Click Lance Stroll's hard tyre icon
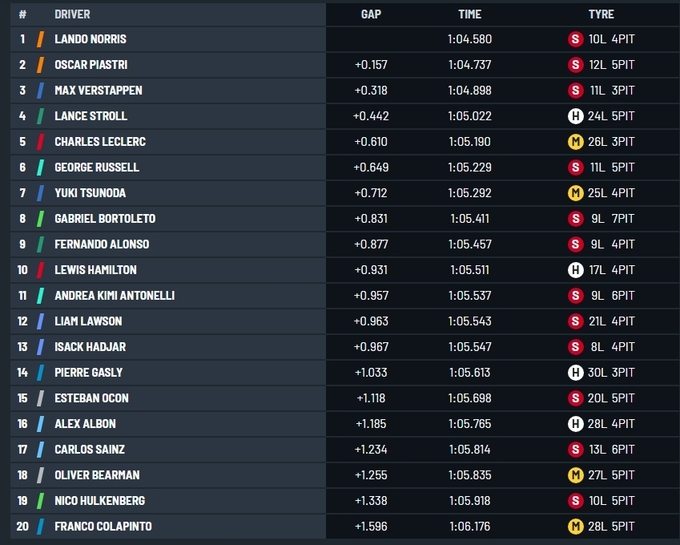 575,116
